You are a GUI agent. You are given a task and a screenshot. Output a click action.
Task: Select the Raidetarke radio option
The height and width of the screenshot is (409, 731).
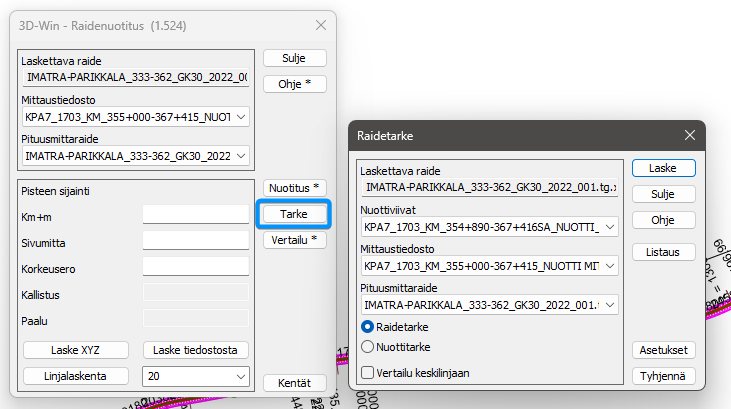(368, 326)
